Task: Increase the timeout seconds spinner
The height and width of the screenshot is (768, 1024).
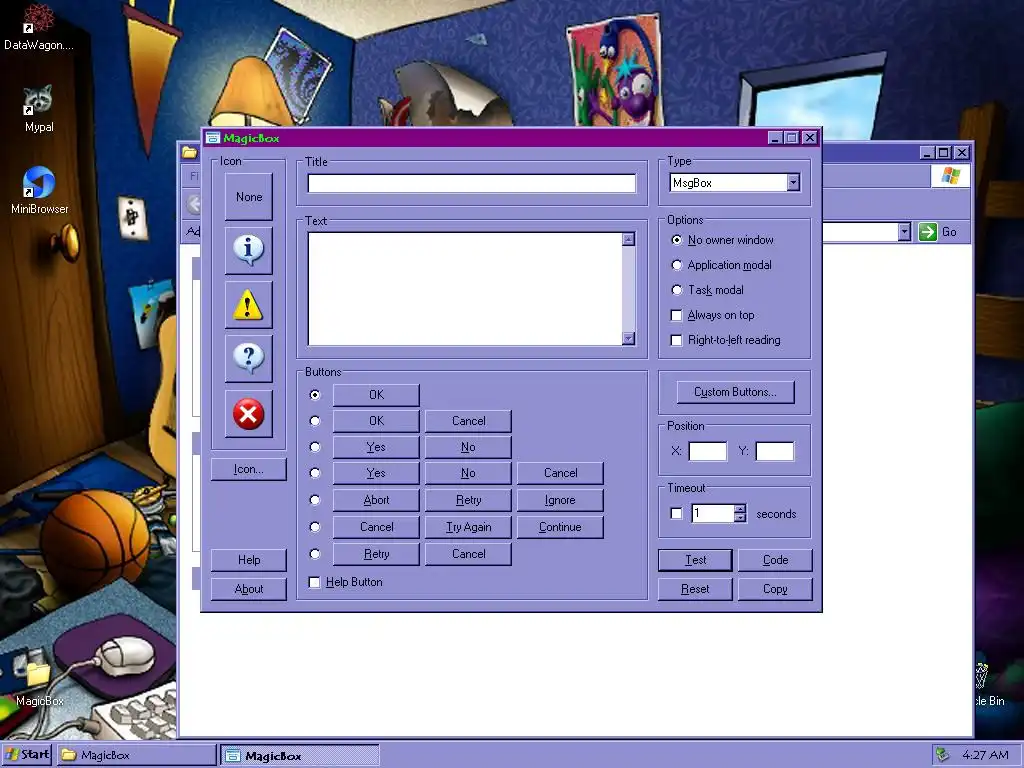Action: click(x=739, y=509)
